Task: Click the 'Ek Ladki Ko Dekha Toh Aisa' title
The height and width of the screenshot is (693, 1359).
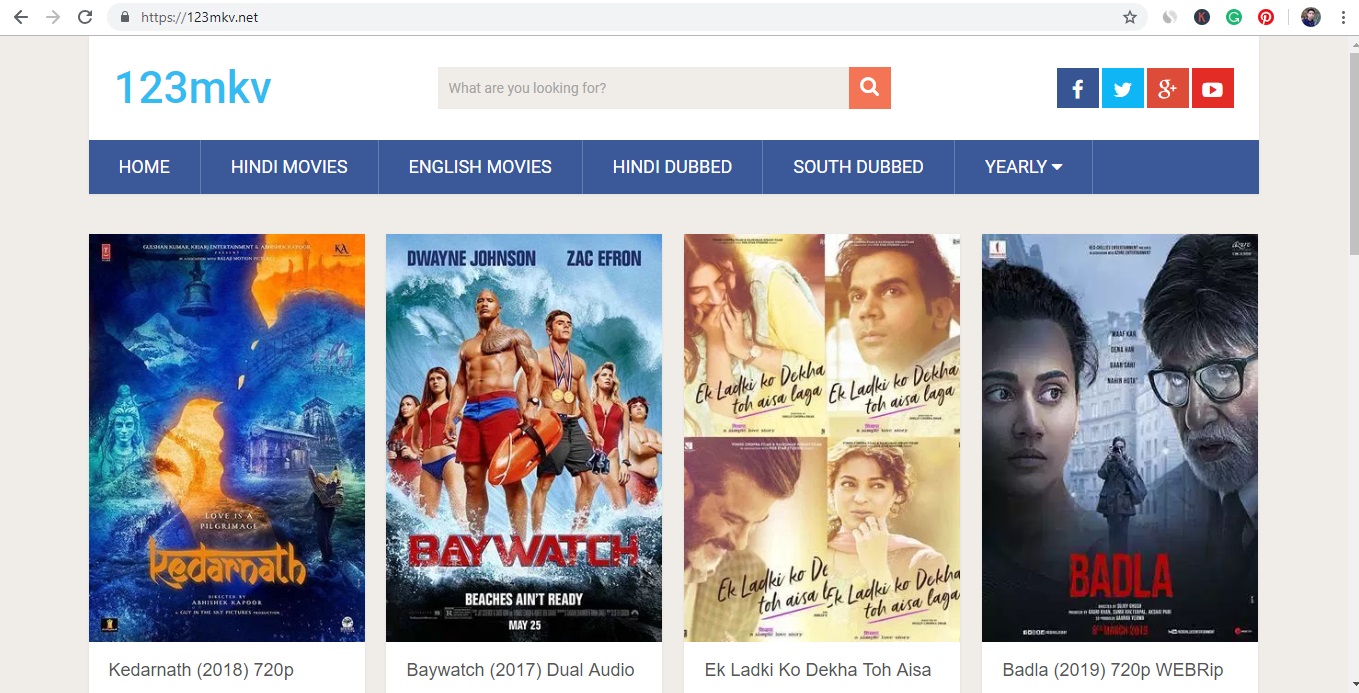Action: click(818, 670)
